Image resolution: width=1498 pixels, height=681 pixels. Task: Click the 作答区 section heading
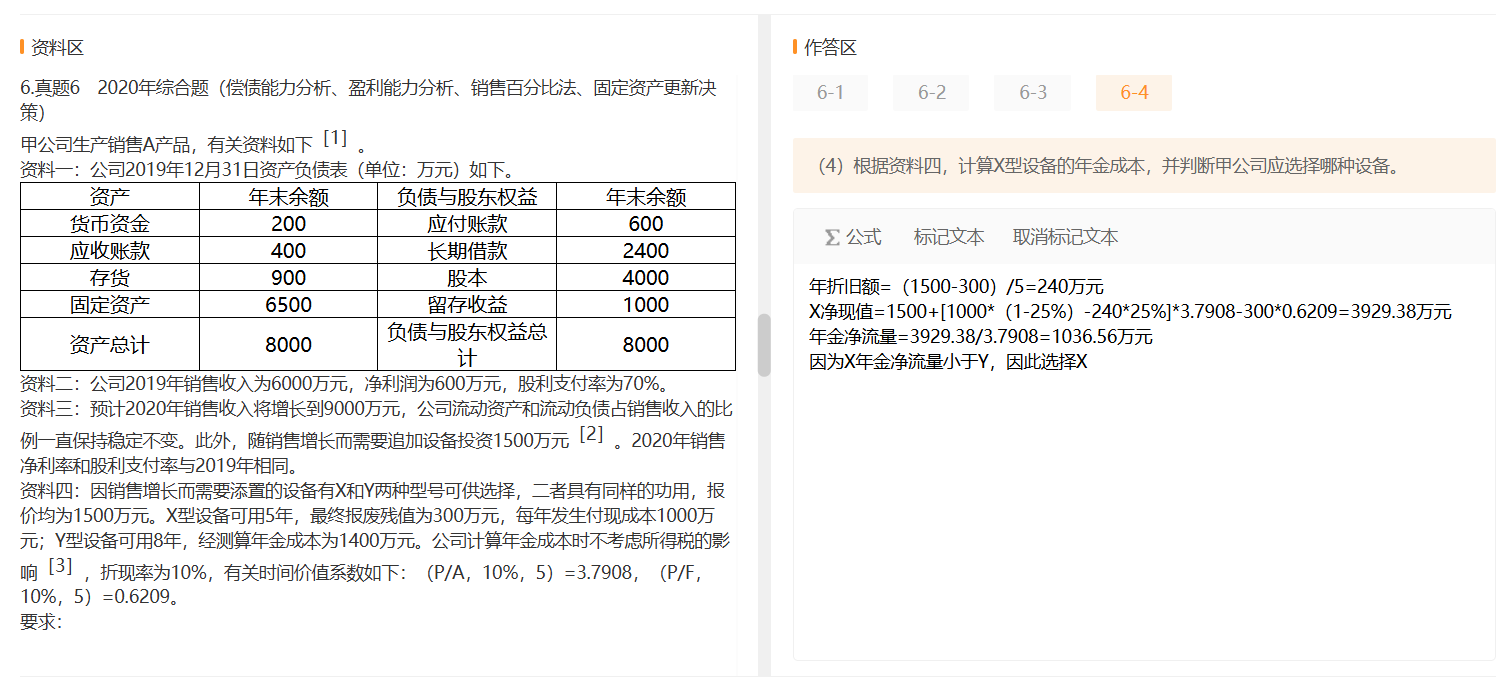[830, 47]
